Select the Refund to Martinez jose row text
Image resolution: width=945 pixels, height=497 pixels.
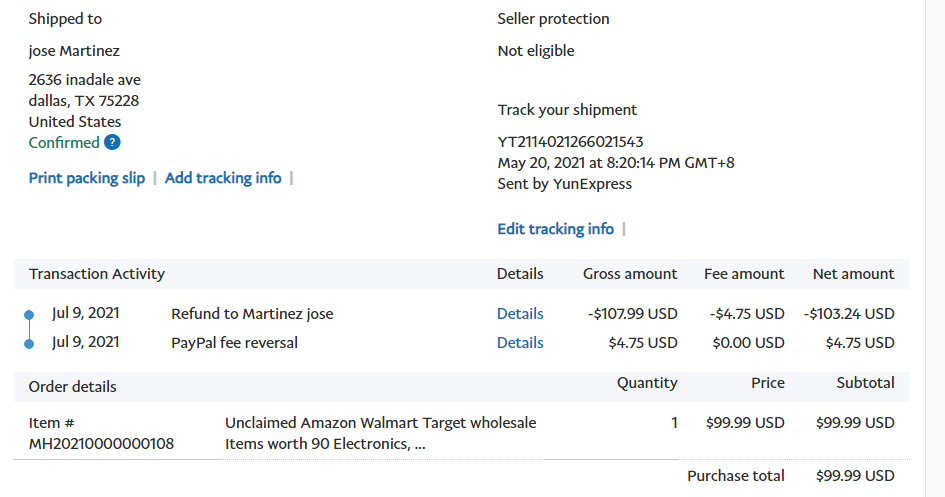point(252,314)
